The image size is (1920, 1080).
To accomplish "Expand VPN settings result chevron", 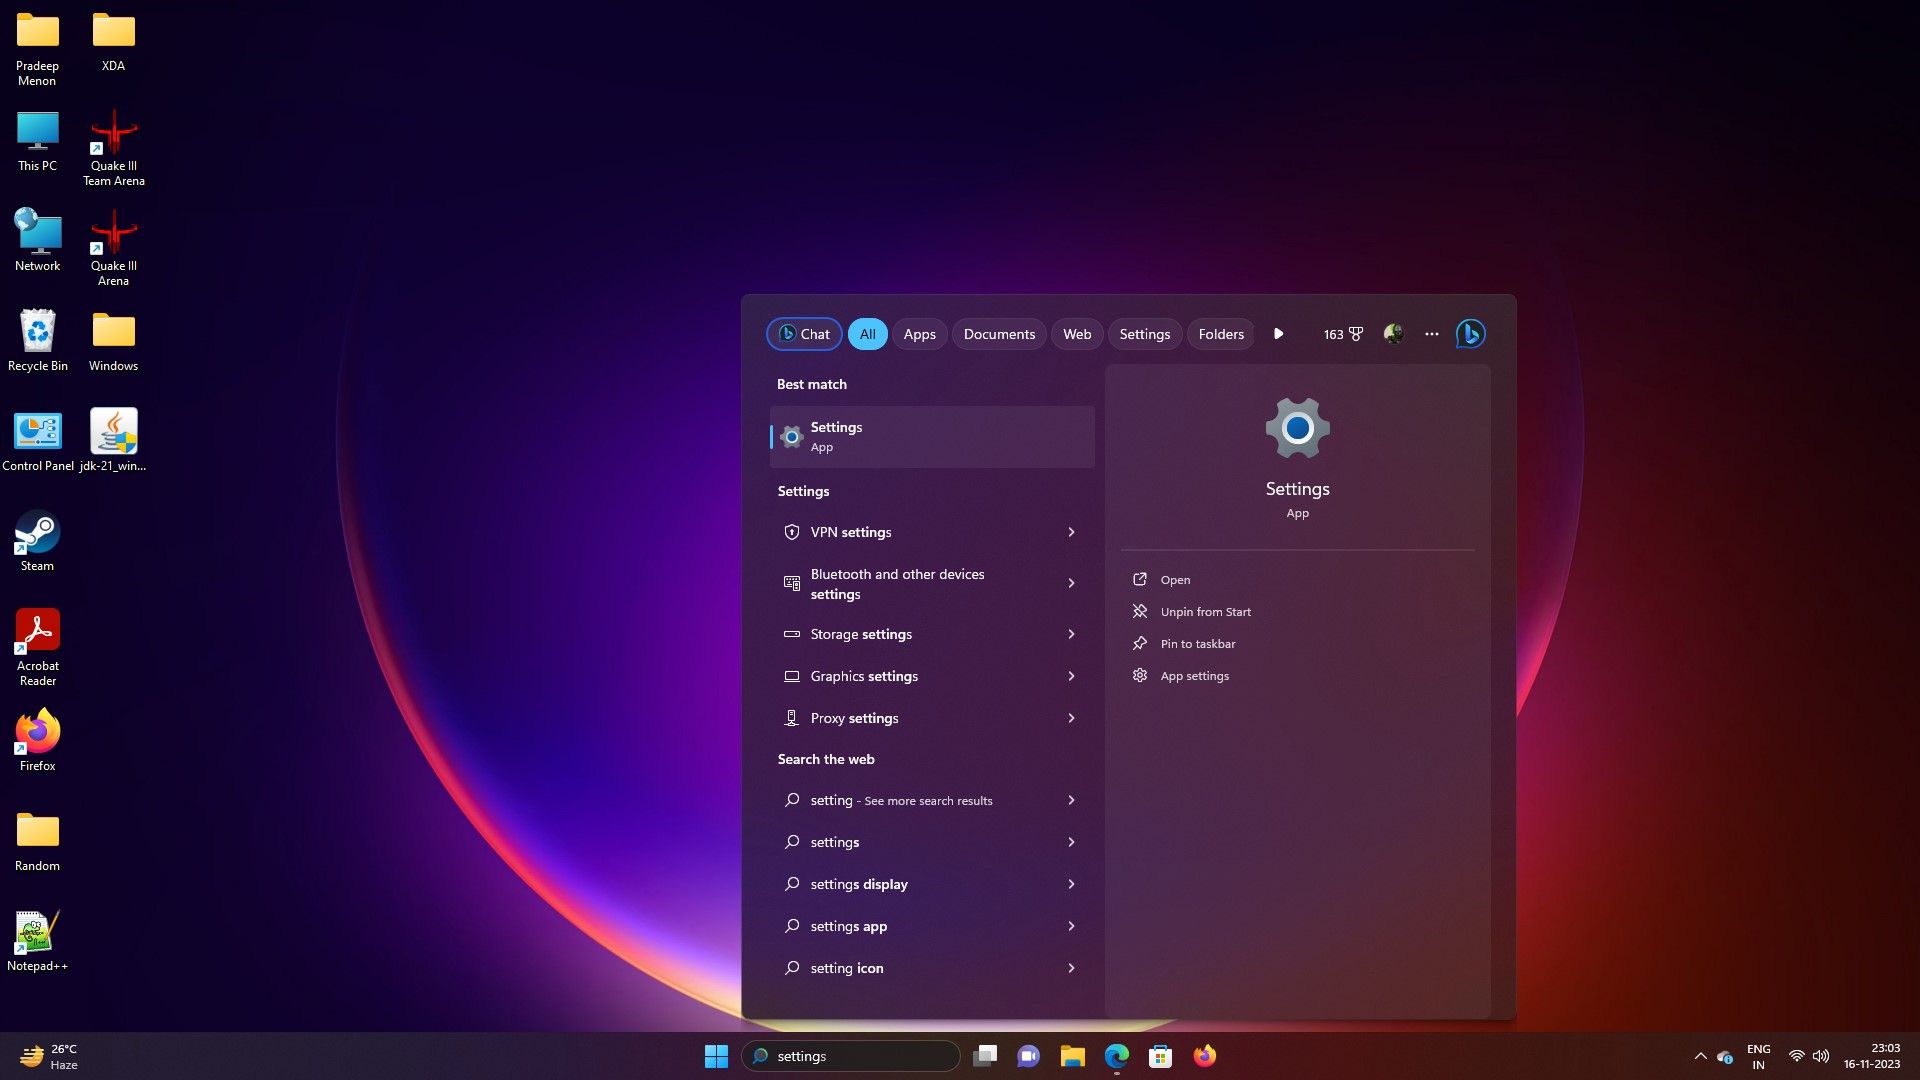I will (x=1071, y=532).
